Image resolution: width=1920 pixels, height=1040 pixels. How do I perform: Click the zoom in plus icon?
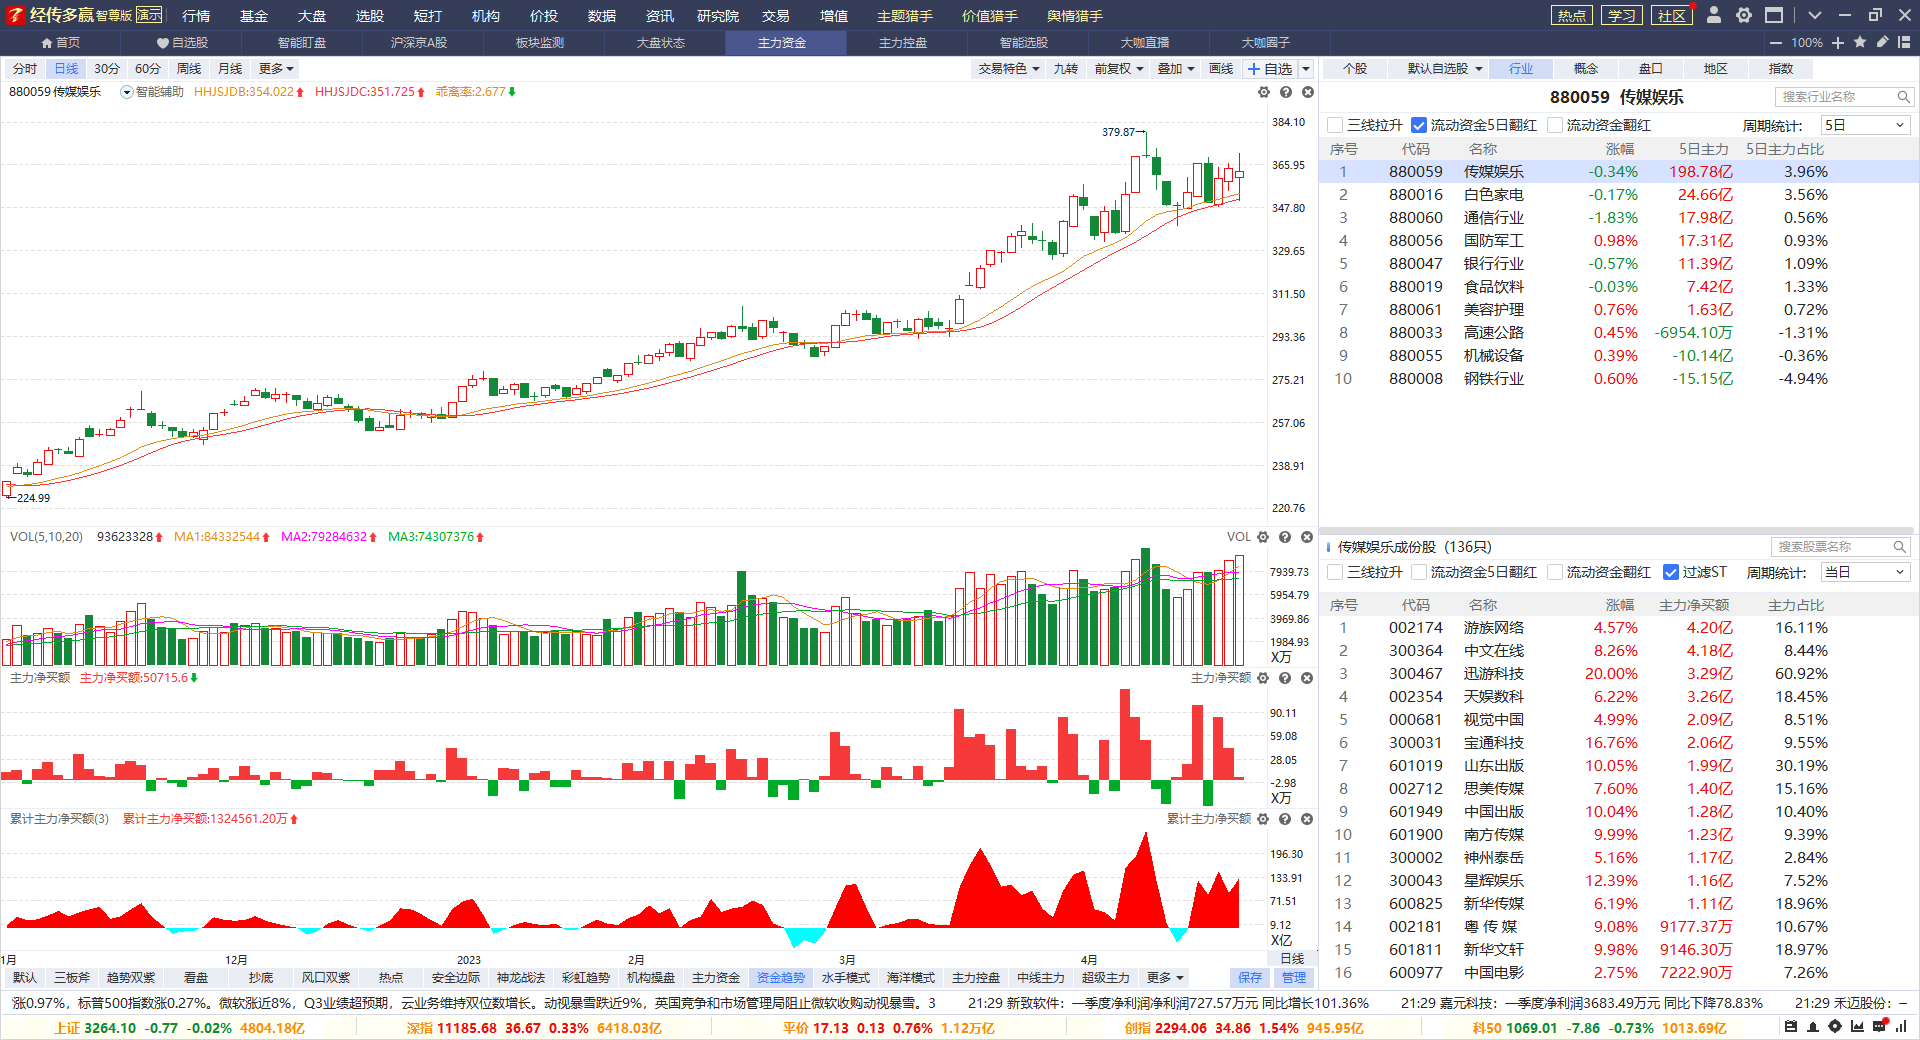pos(1838,43)
